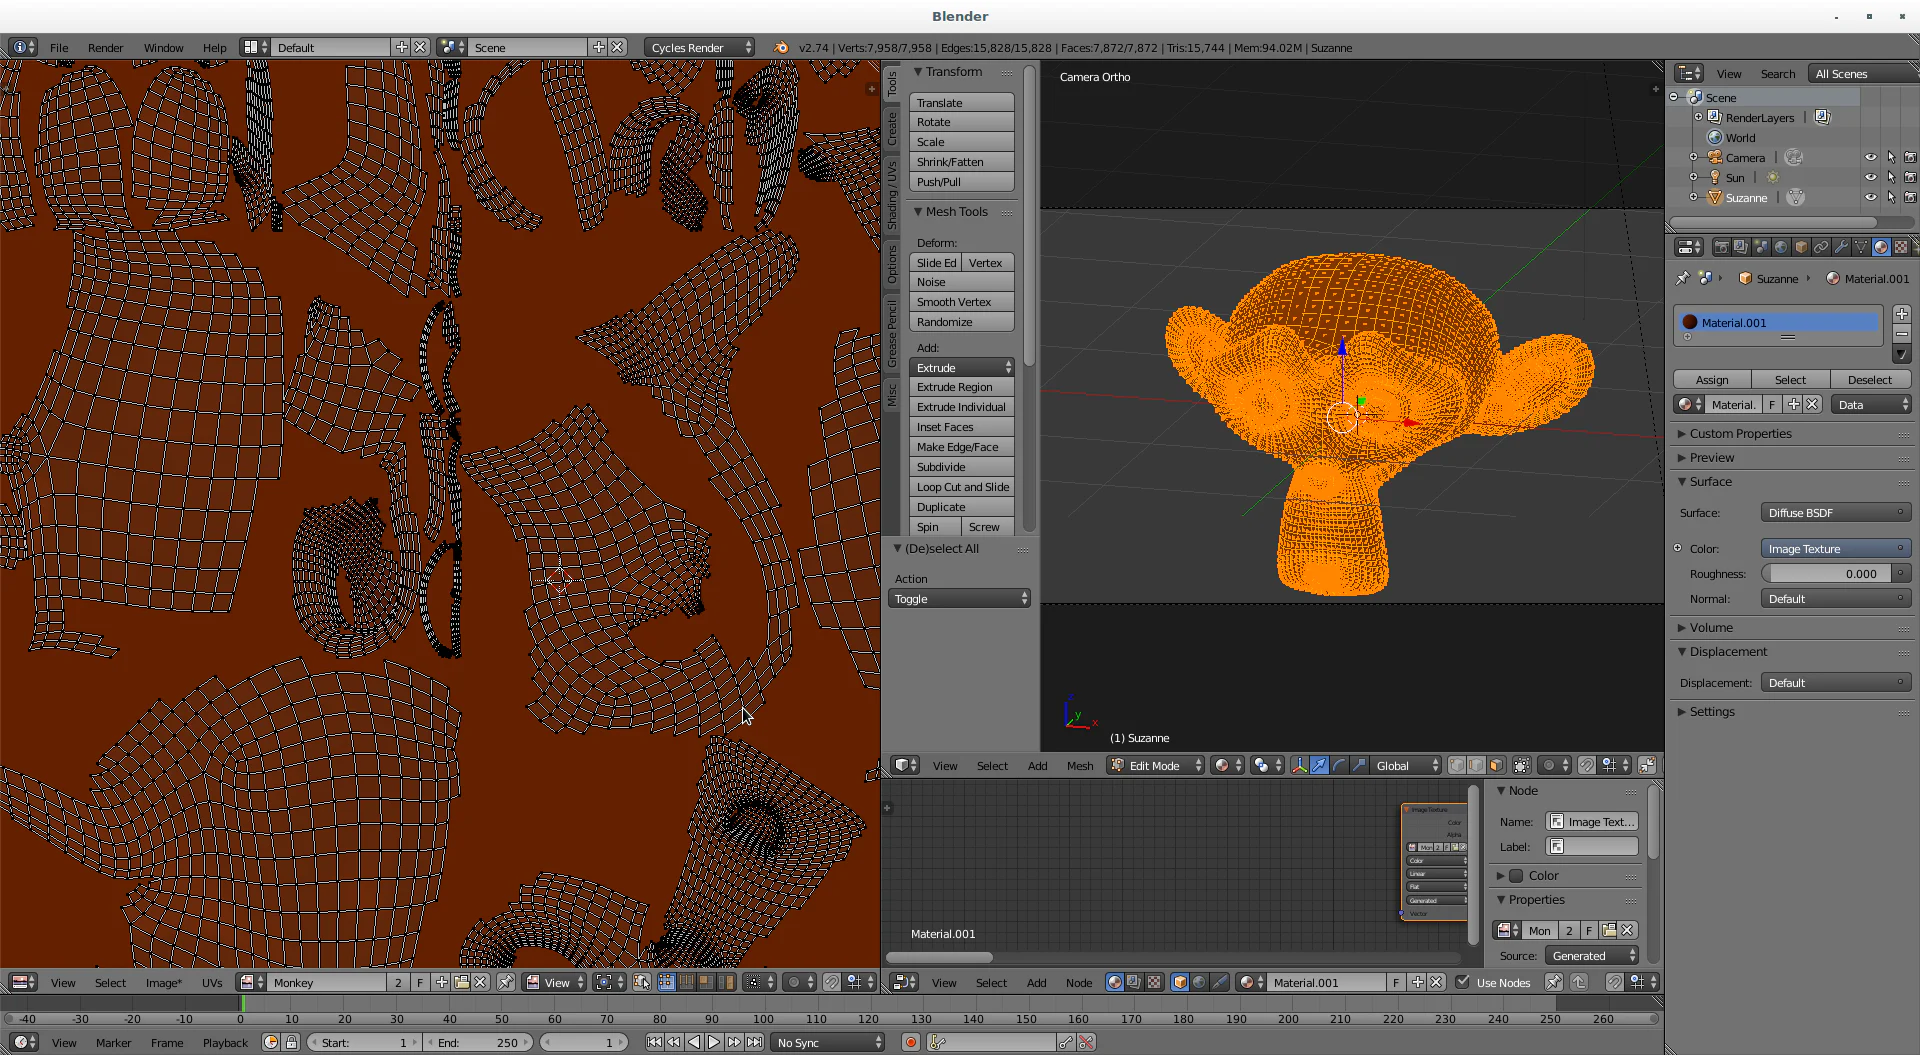The width and height of the screenshot is (1920, 1055).
Task: Open the Mesh menu in 3D viewport
Action: 1080,765
